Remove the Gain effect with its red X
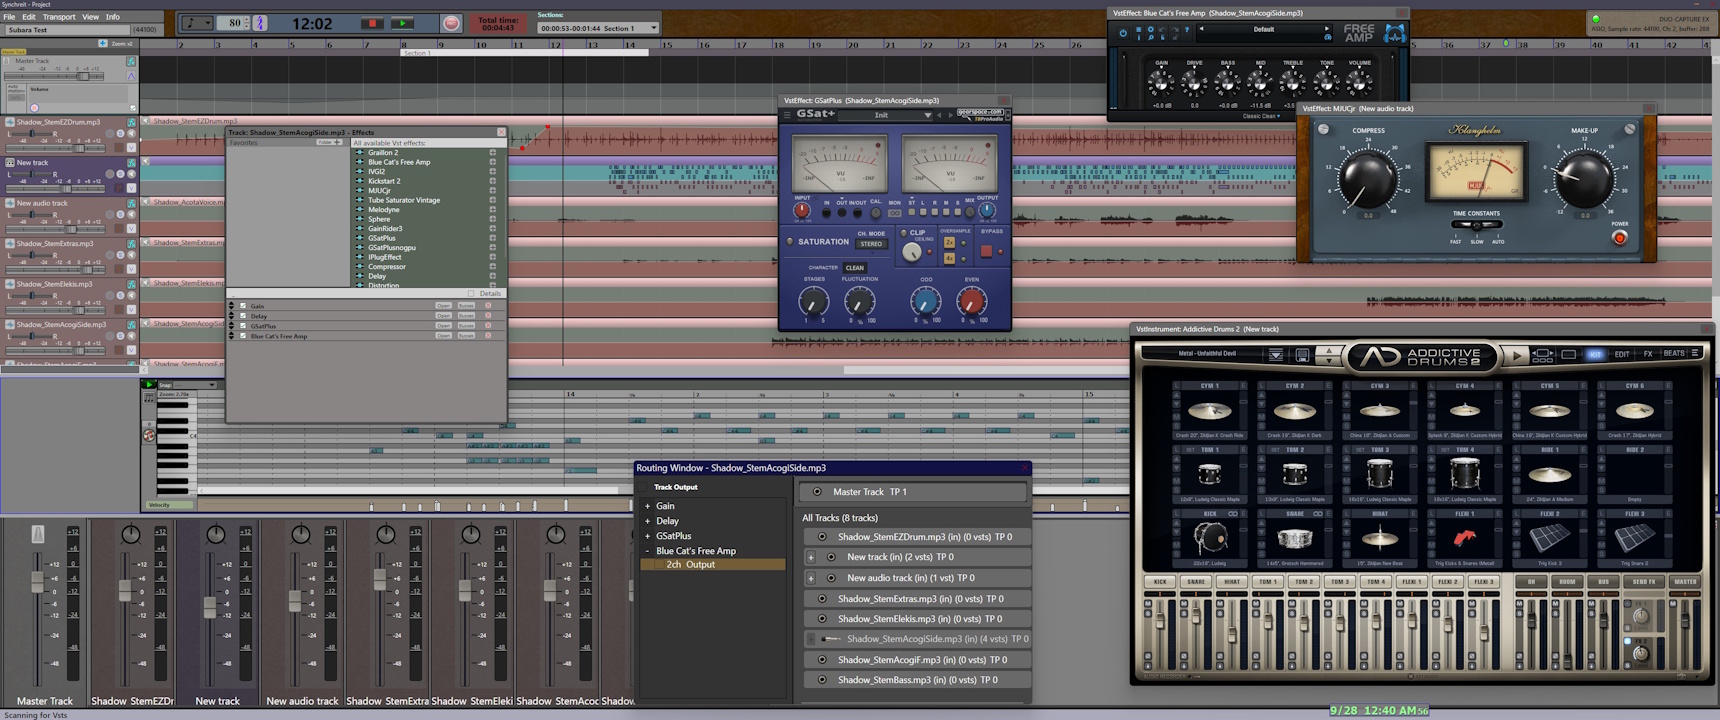Screen dimensions: 1720x720 pyautogui.click(x=488, y=306)
